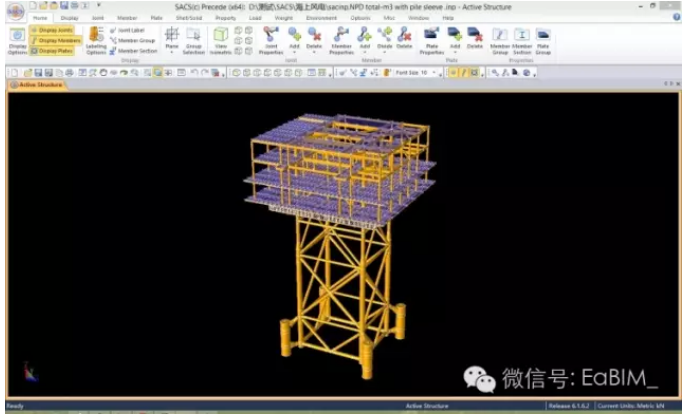
Task: Open the Help ribbon tab
Action: (x=448, y=18)
